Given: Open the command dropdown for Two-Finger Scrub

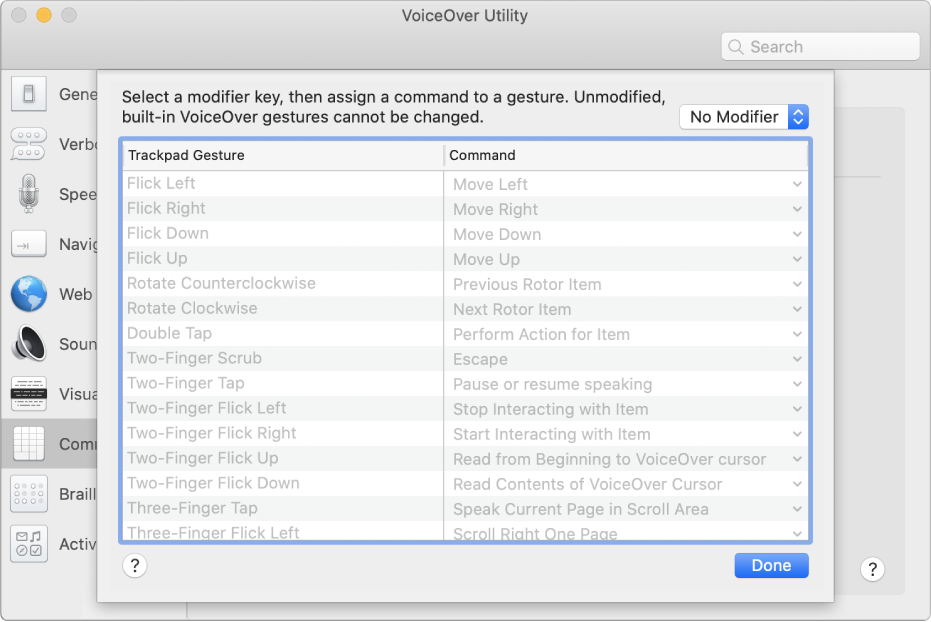Looking at the screenshot, I should [x=797, y=358].
